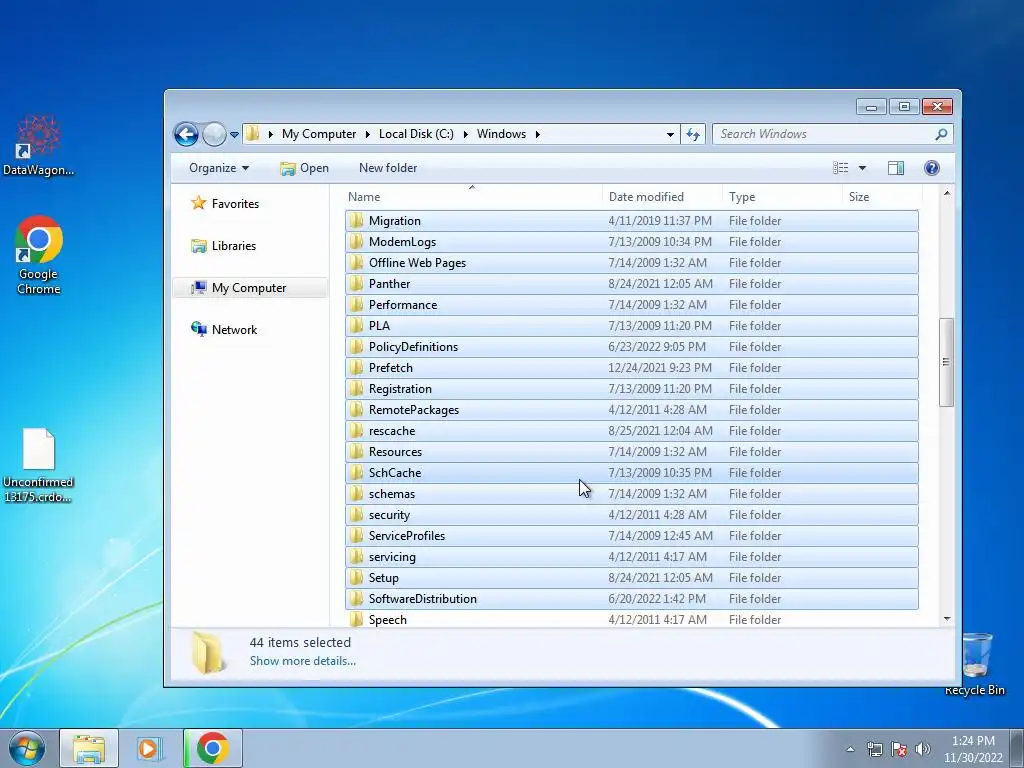Viewport: 1024px width, 768px height.
Task: Select the Prefetch folder icon
Action: coord(356,368)
